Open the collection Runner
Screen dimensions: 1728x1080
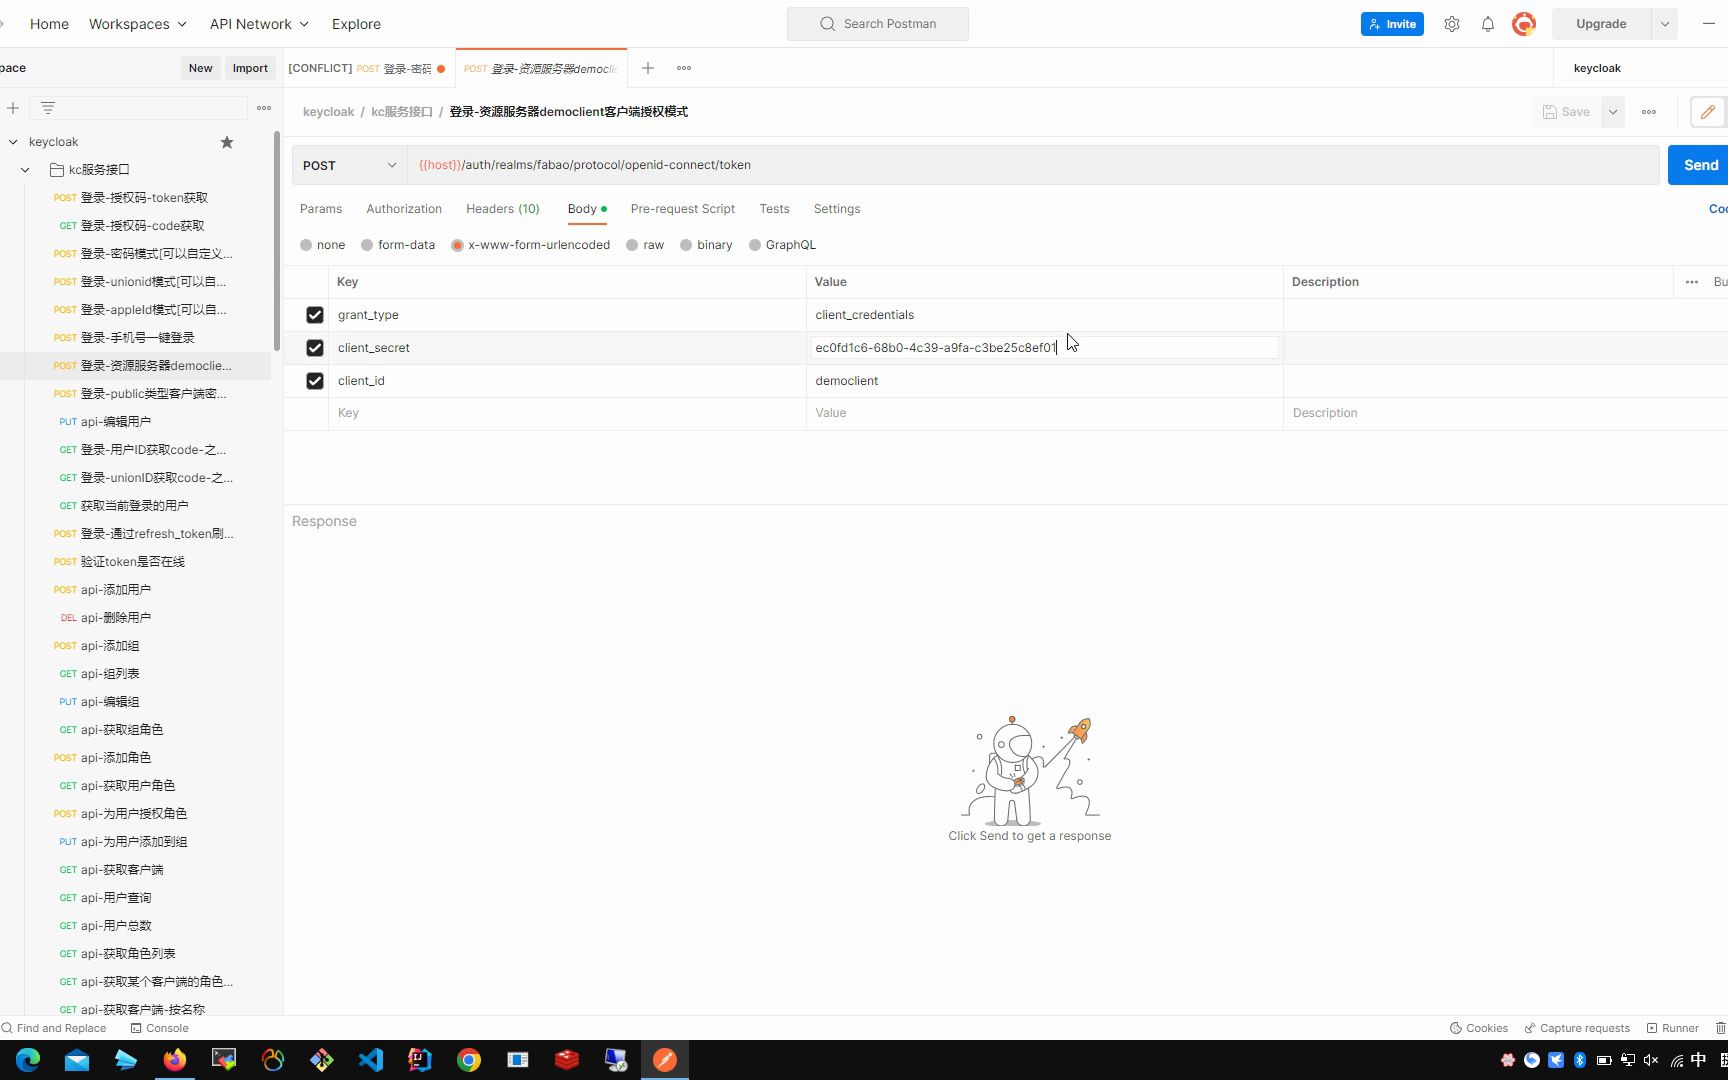[x=1672, y=1028]
